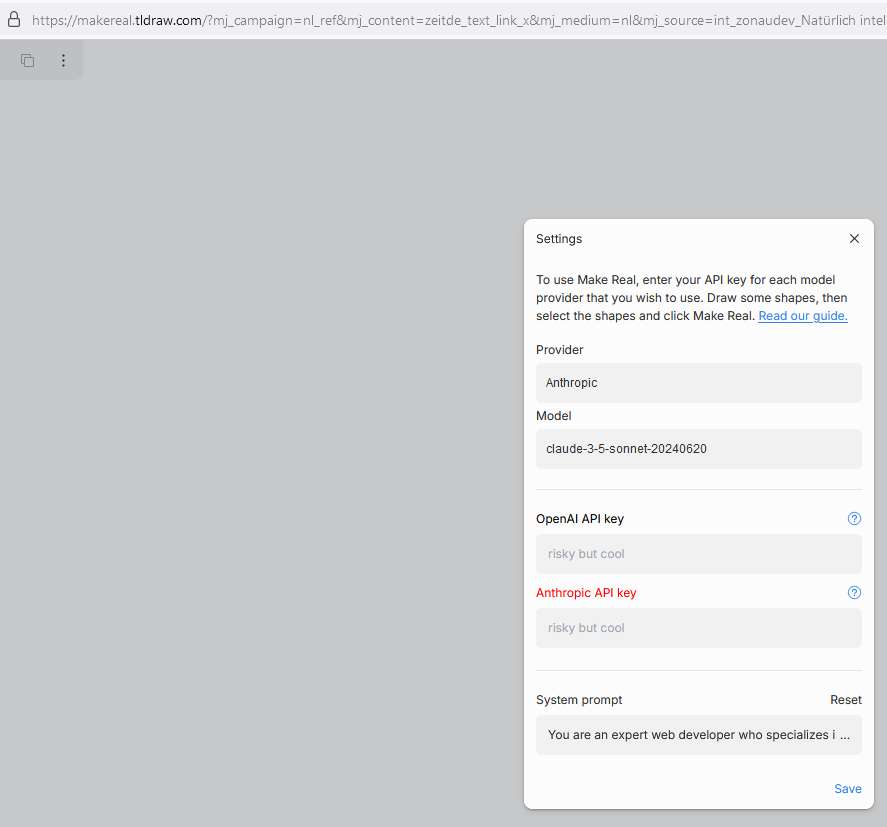Open the Read our guide link
This screenshot has width=887, height=827.
[x=803, y=316]
